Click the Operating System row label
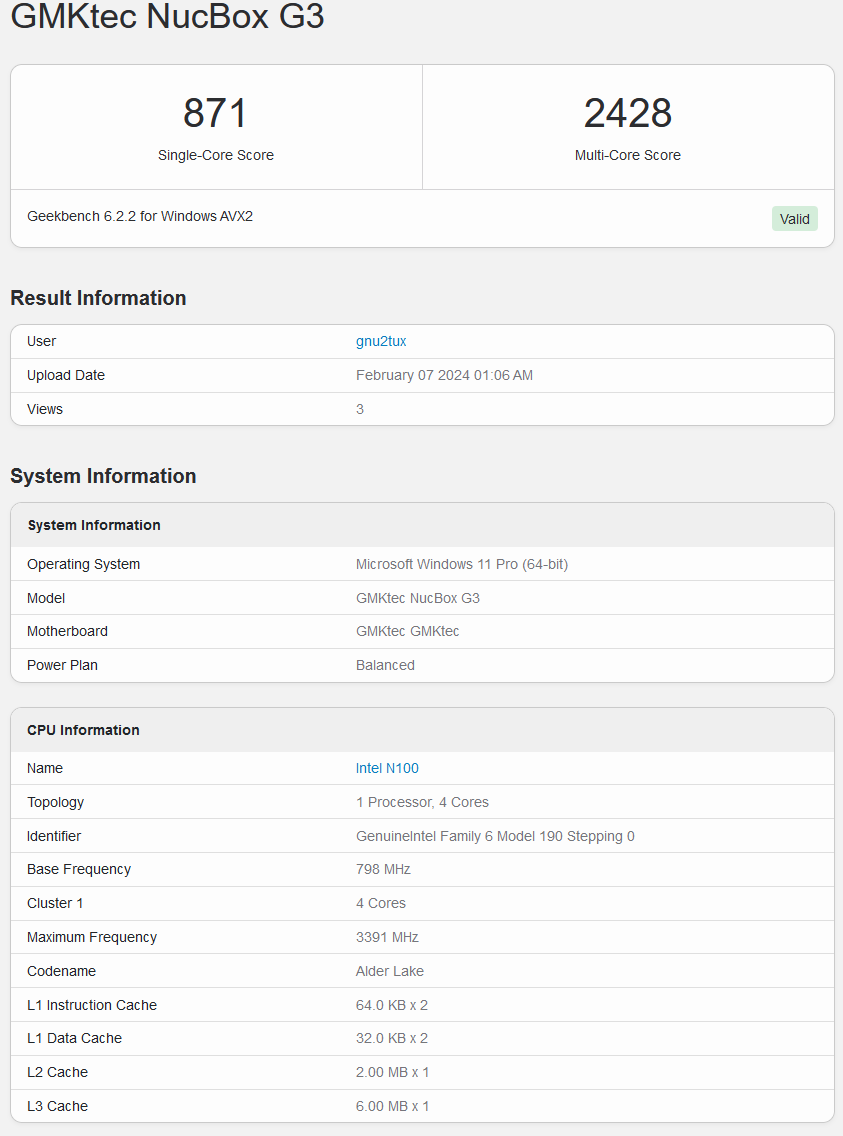The height and width of the screenshot is (1136, 843). pos(83,564)
